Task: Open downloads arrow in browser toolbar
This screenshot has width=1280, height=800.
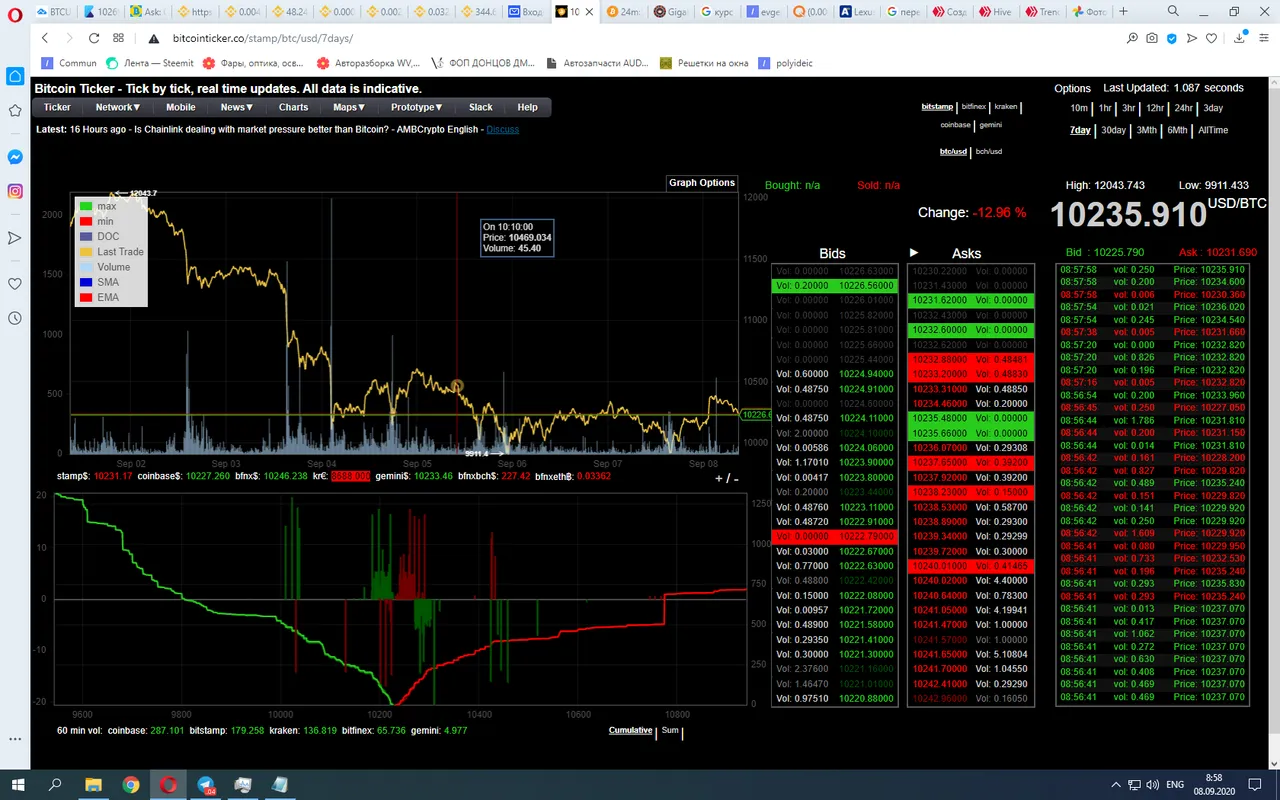Action: coord(1240,38)
